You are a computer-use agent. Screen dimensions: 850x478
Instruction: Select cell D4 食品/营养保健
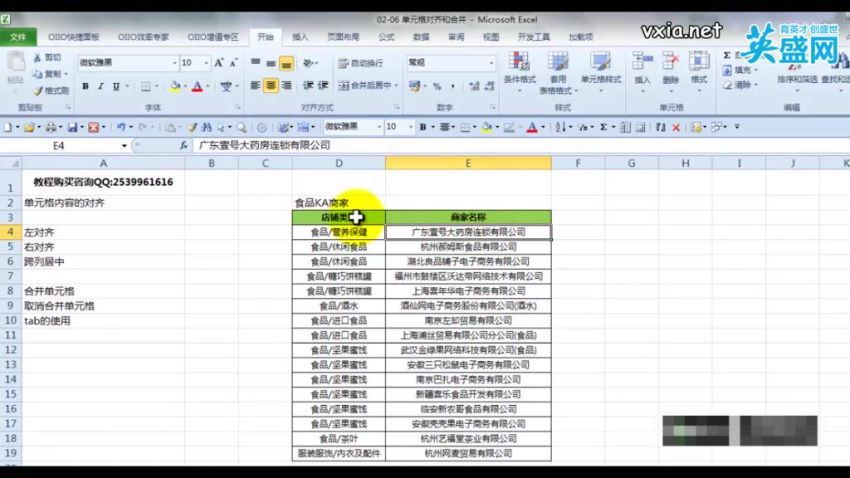point(339,232)
